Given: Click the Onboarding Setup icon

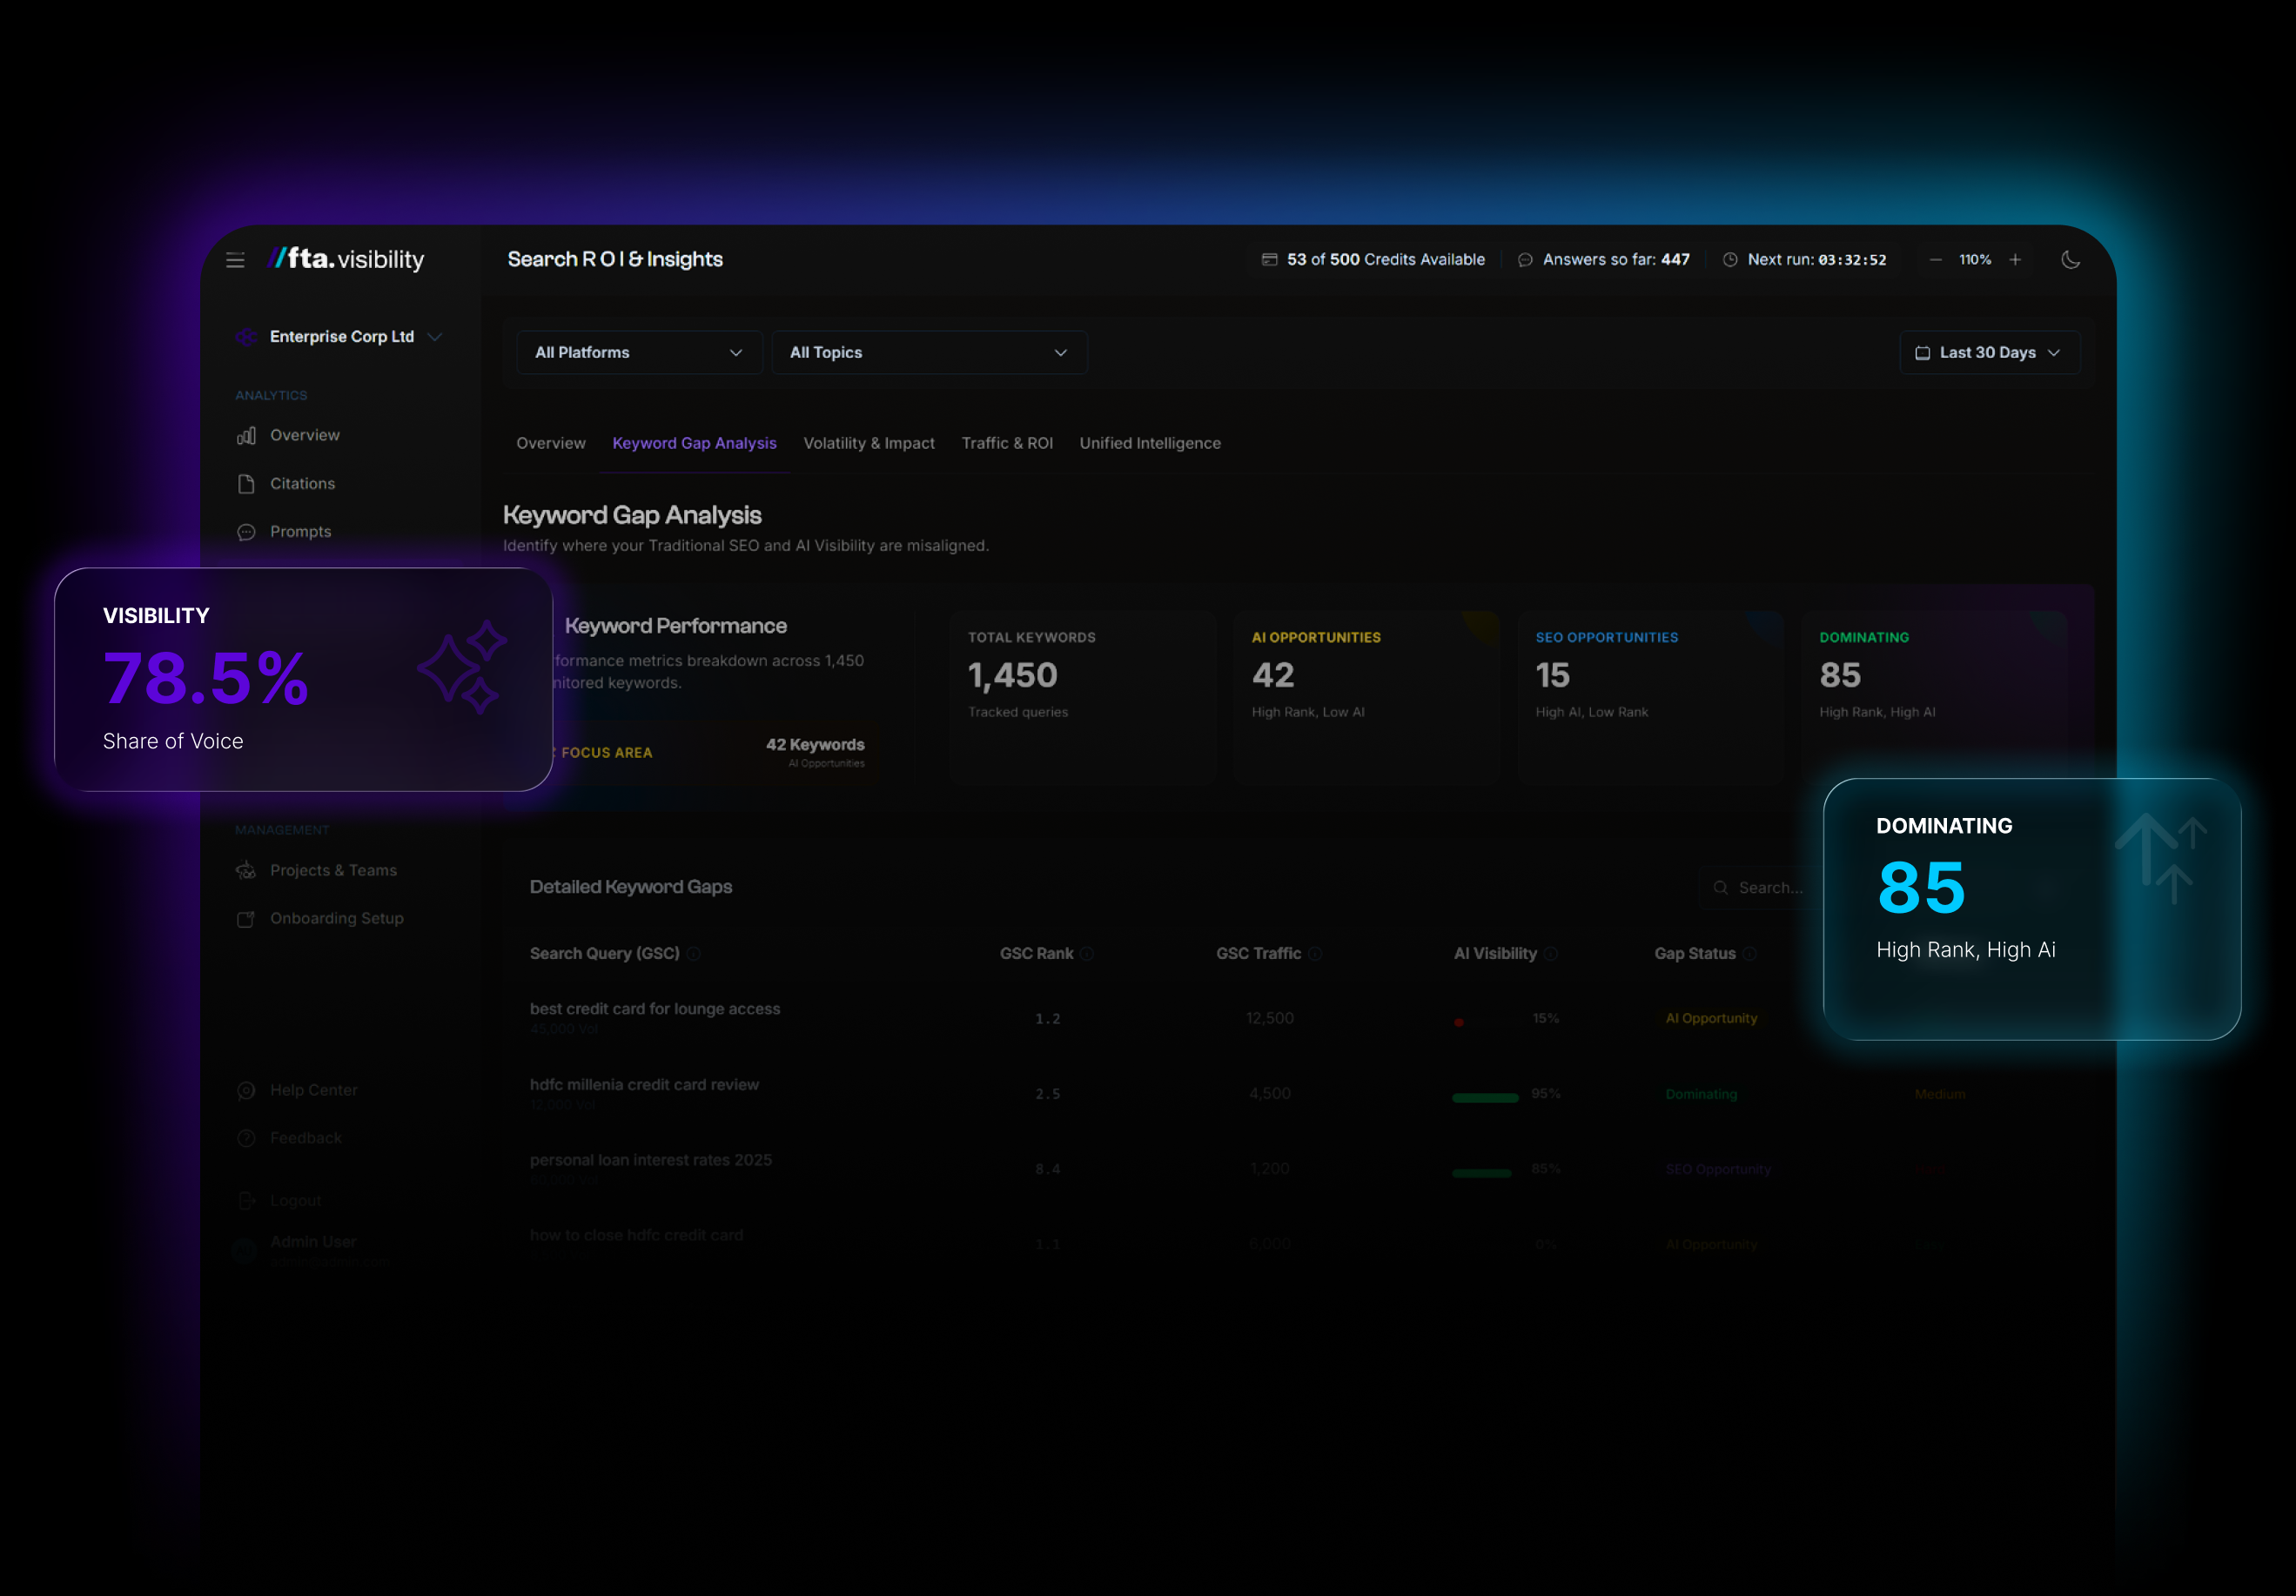Looking at the screenshot, I should (246, 919).
